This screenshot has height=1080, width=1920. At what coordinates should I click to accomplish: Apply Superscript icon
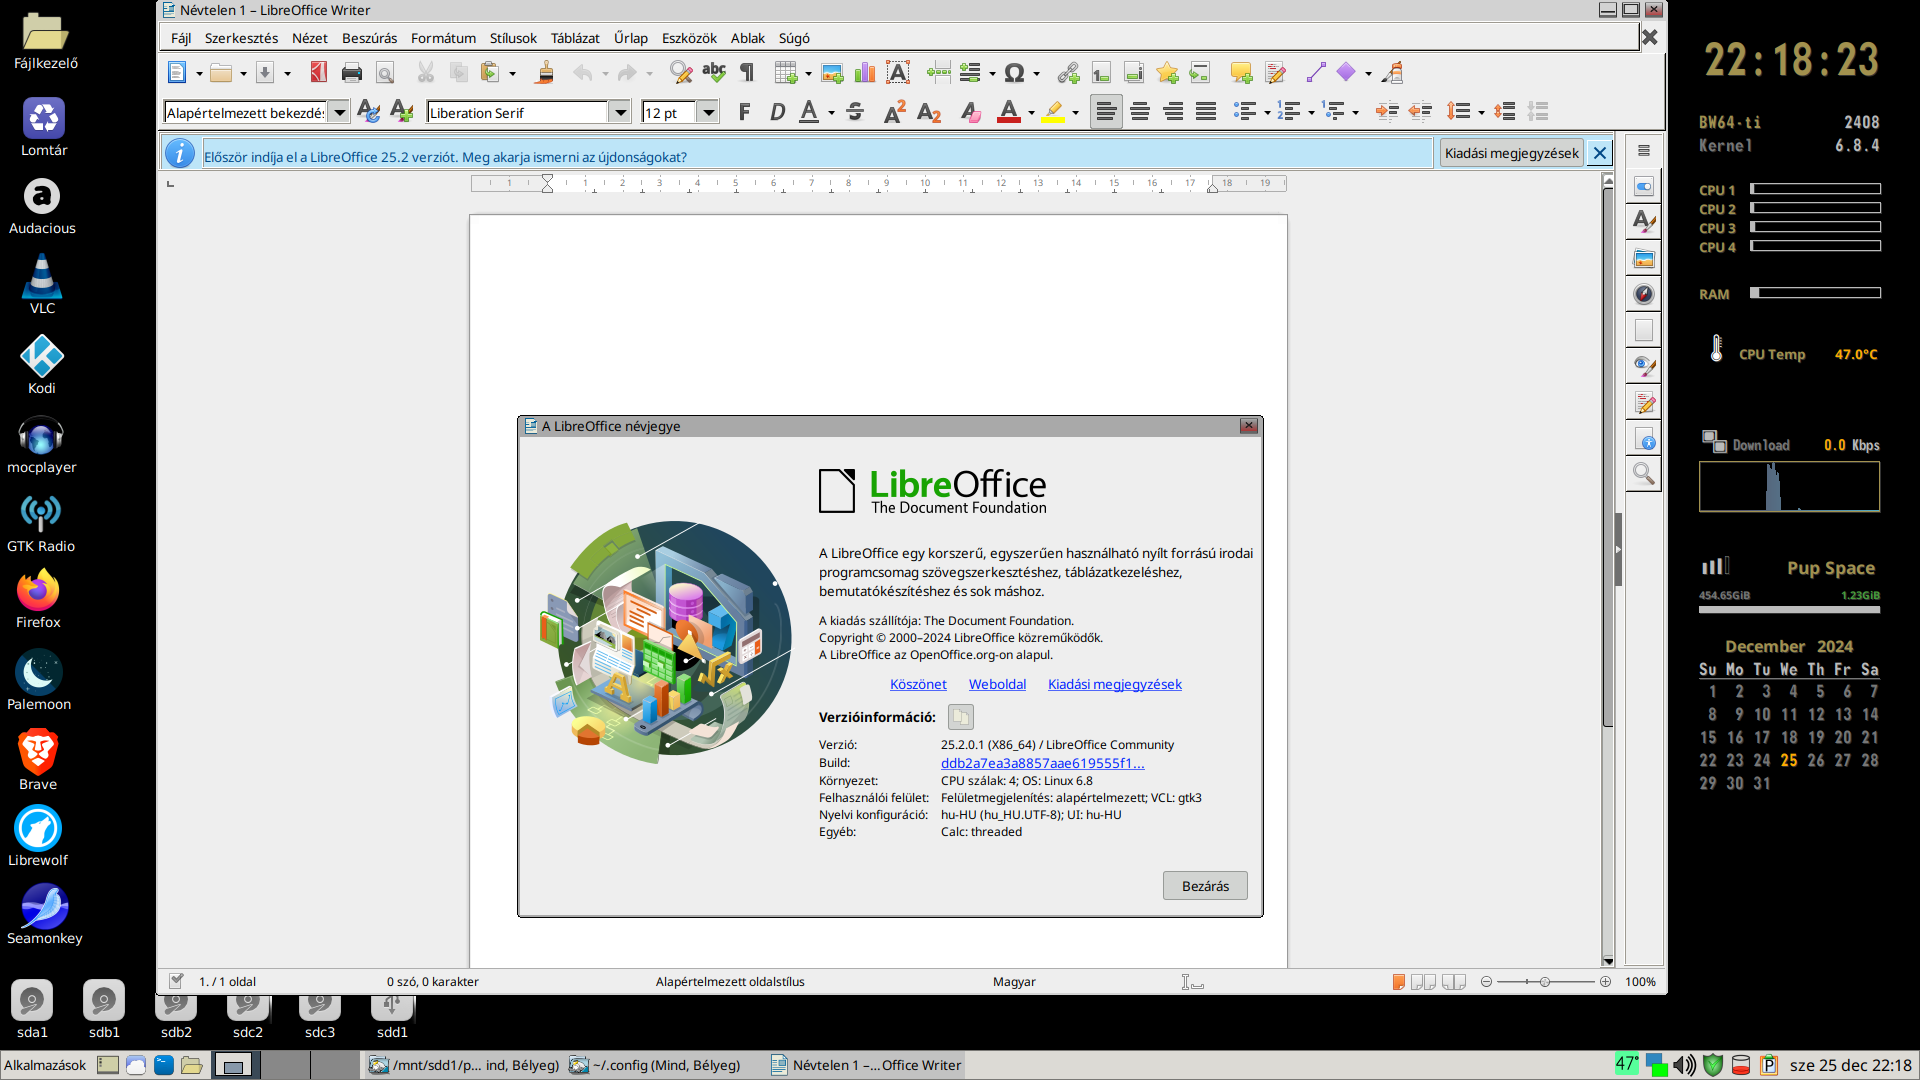[x=895, y=112]
